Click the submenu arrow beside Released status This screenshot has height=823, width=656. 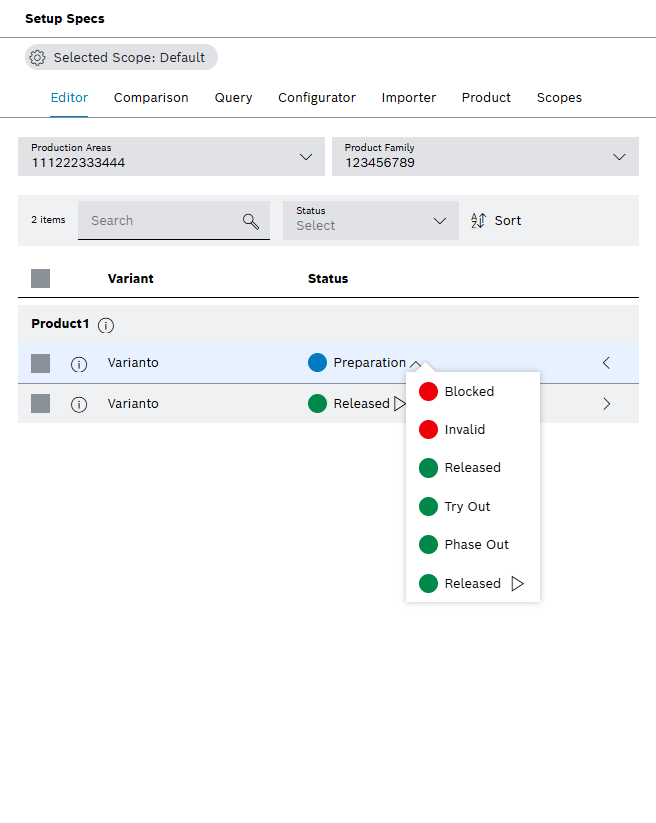(398, 403)
